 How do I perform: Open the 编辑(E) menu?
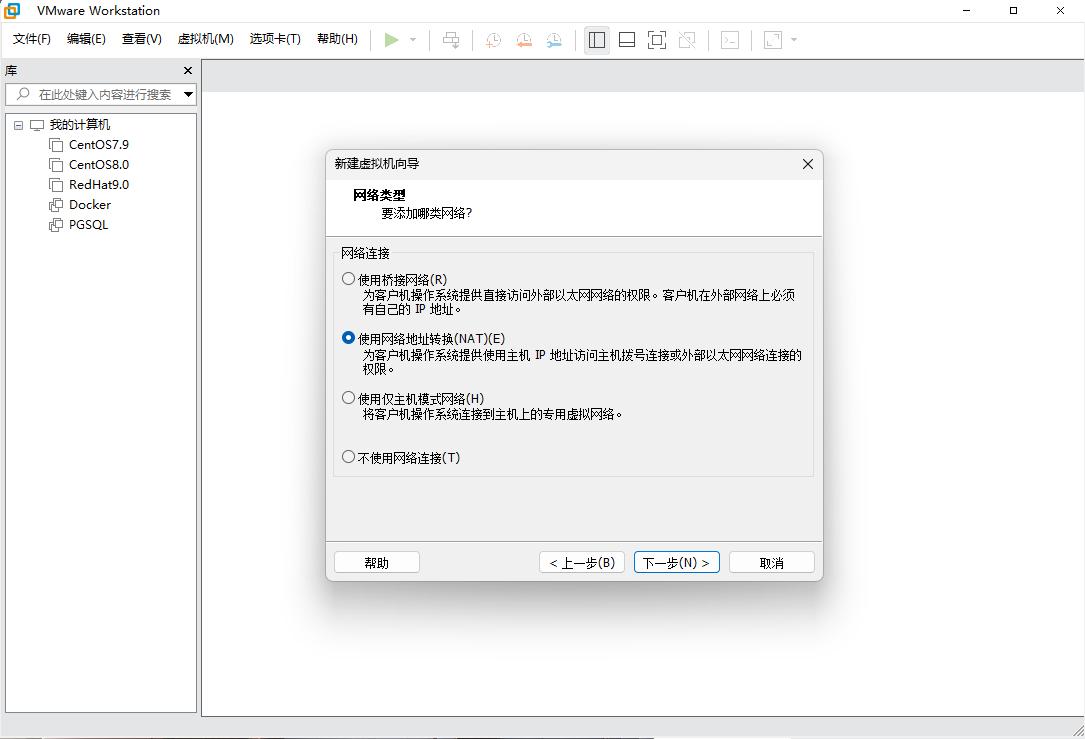click(x=86, y=39)
